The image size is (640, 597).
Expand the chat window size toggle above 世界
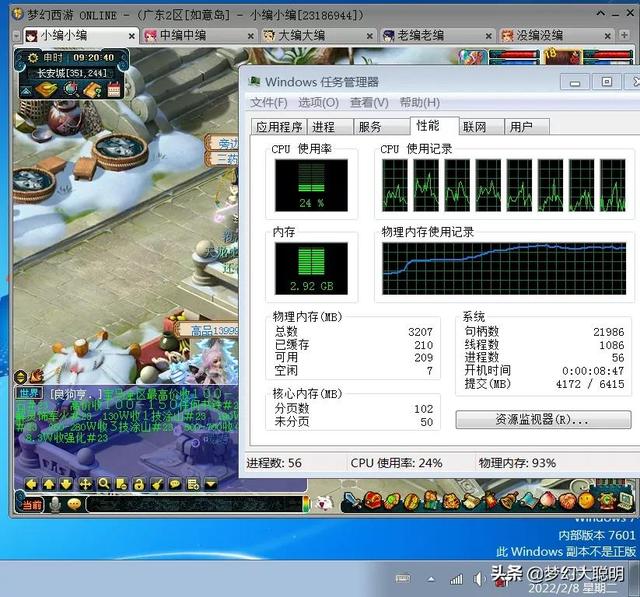point(20,377)
